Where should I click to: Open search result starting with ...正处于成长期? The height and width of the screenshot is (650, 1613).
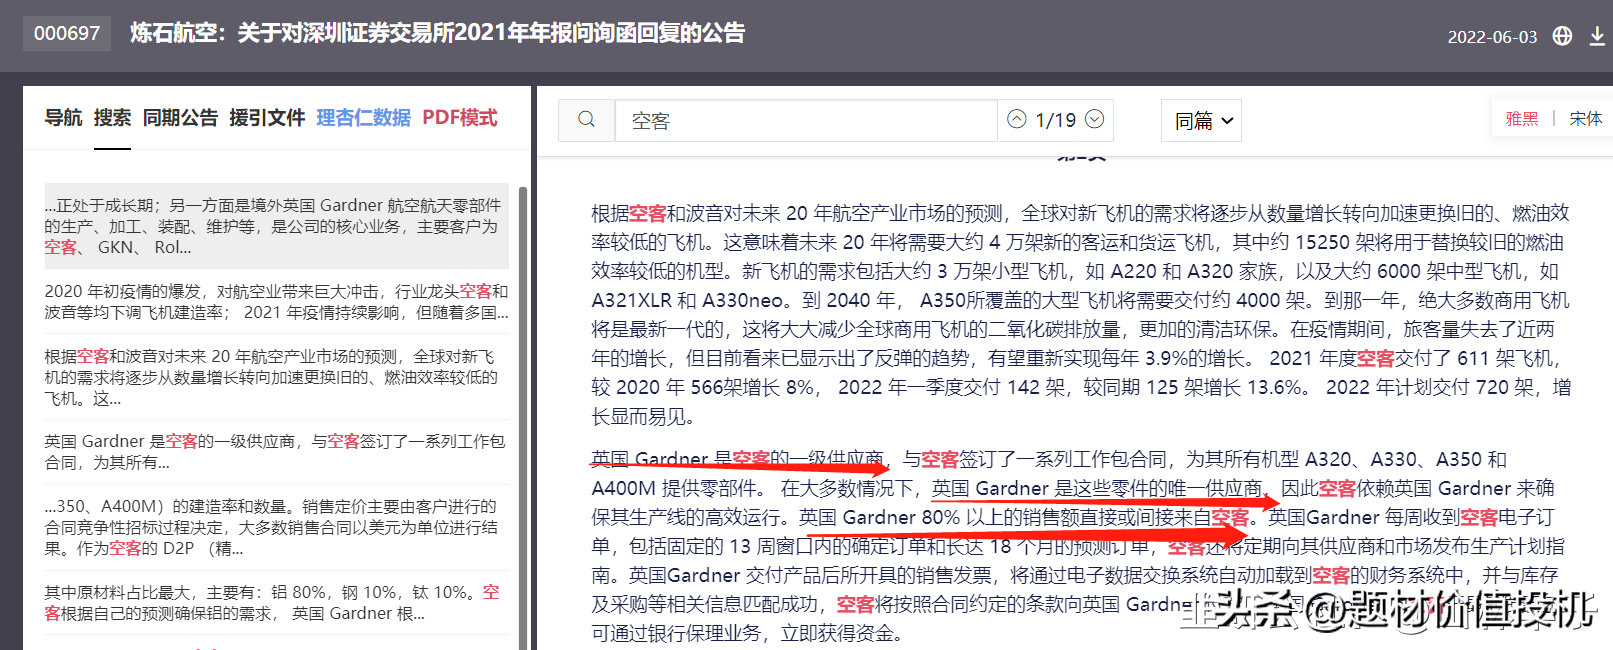(277, 226)
